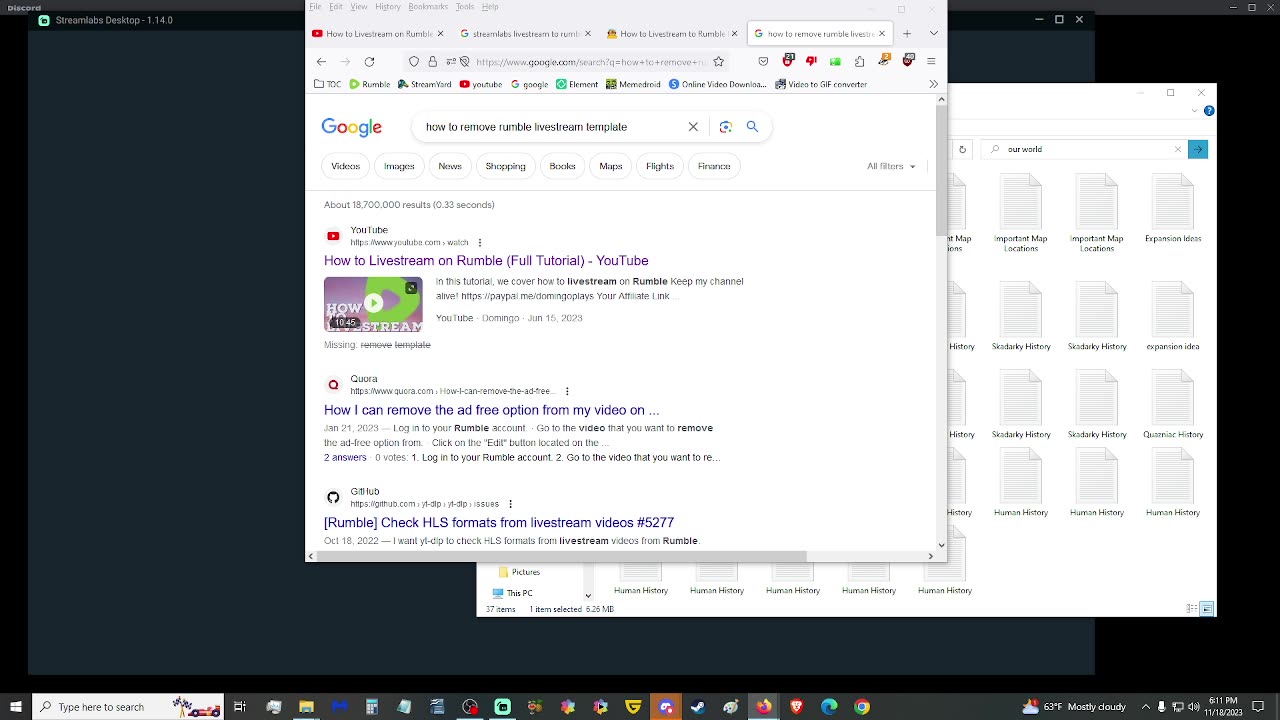This screenshot has width=1280, height=720.
Task: Open more options for the YouTube result
Action: pos(480,243)
